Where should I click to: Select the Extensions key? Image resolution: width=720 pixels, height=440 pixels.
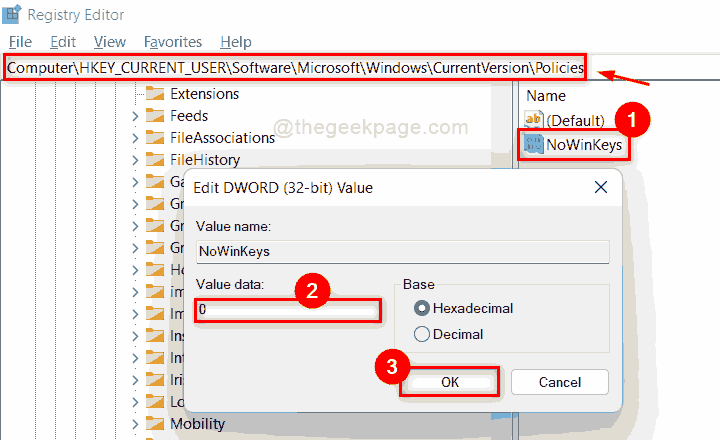tap(204, 94)
